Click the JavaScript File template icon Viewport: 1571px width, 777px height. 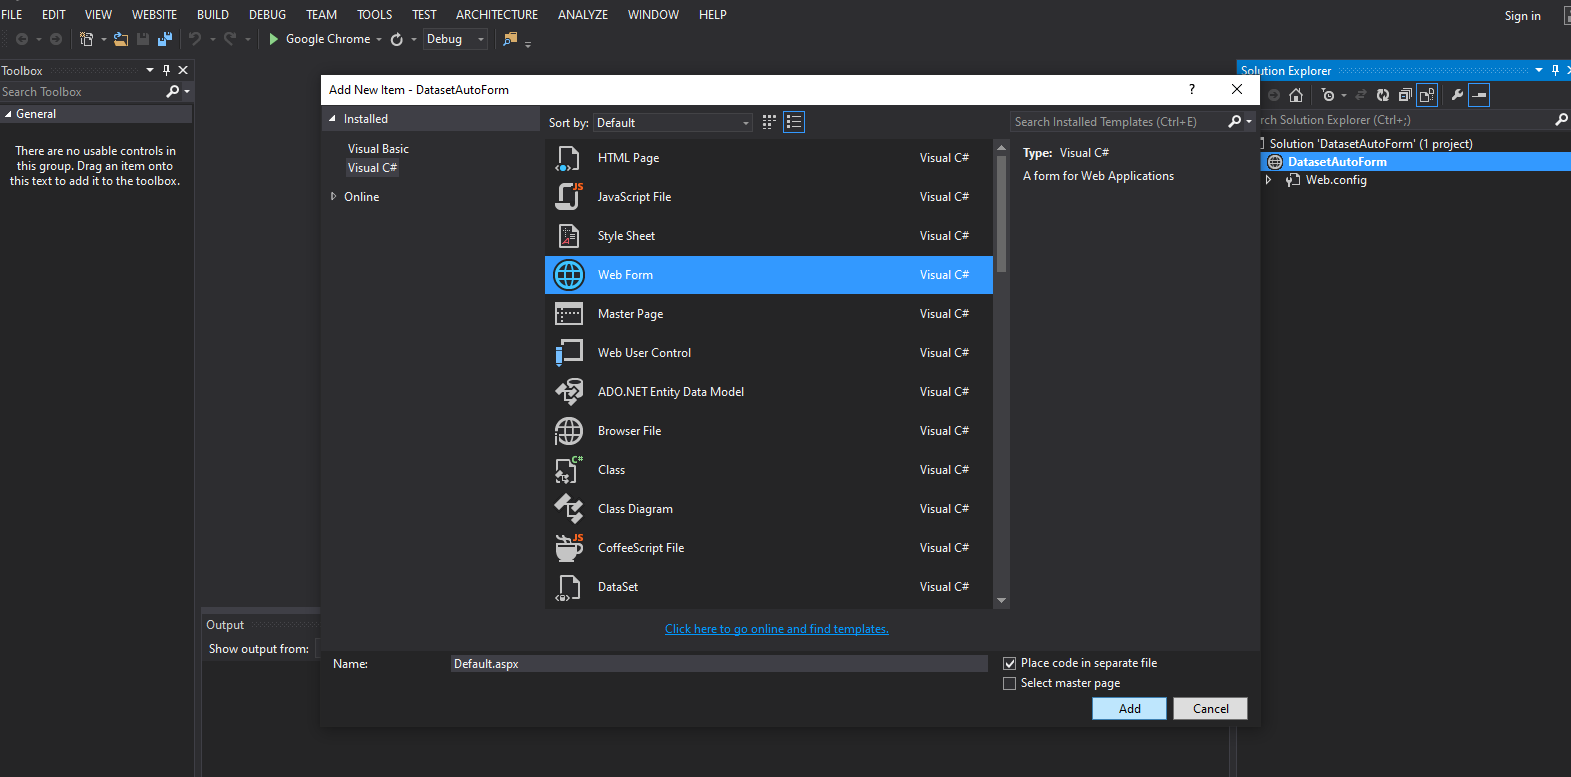(568, 197)
